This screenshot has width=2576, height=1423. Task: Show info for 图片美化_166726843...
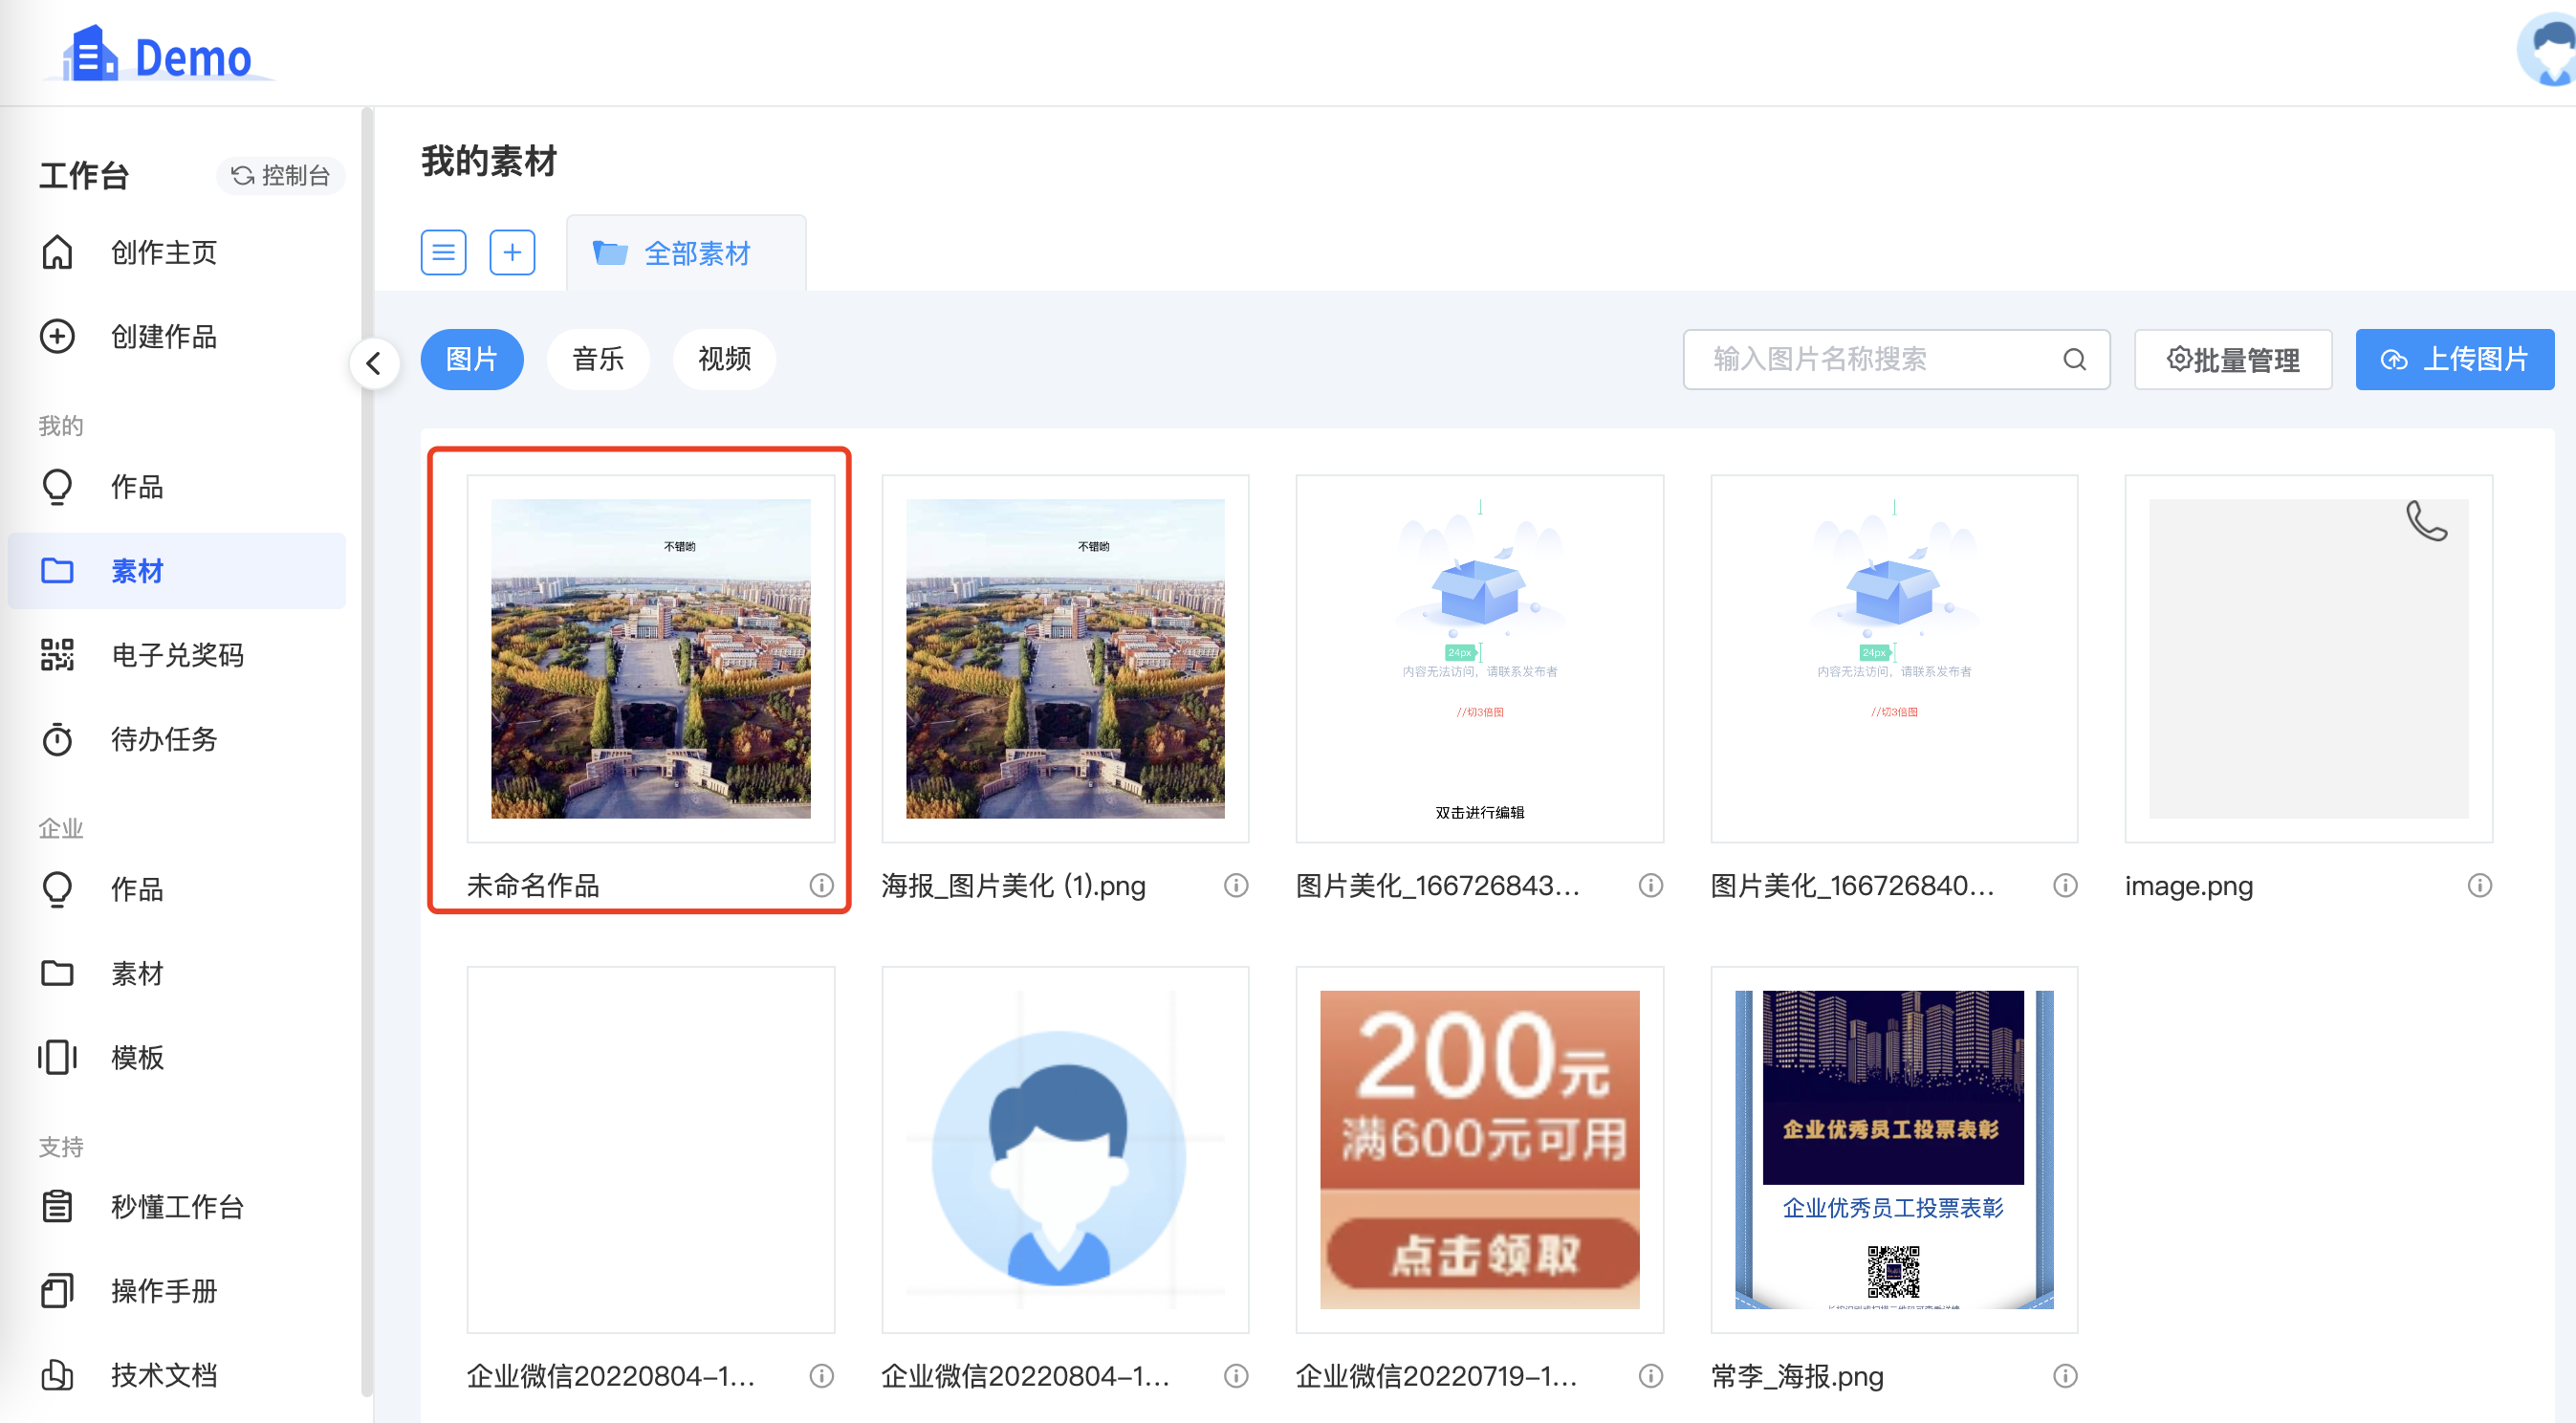click(1651, 885)
